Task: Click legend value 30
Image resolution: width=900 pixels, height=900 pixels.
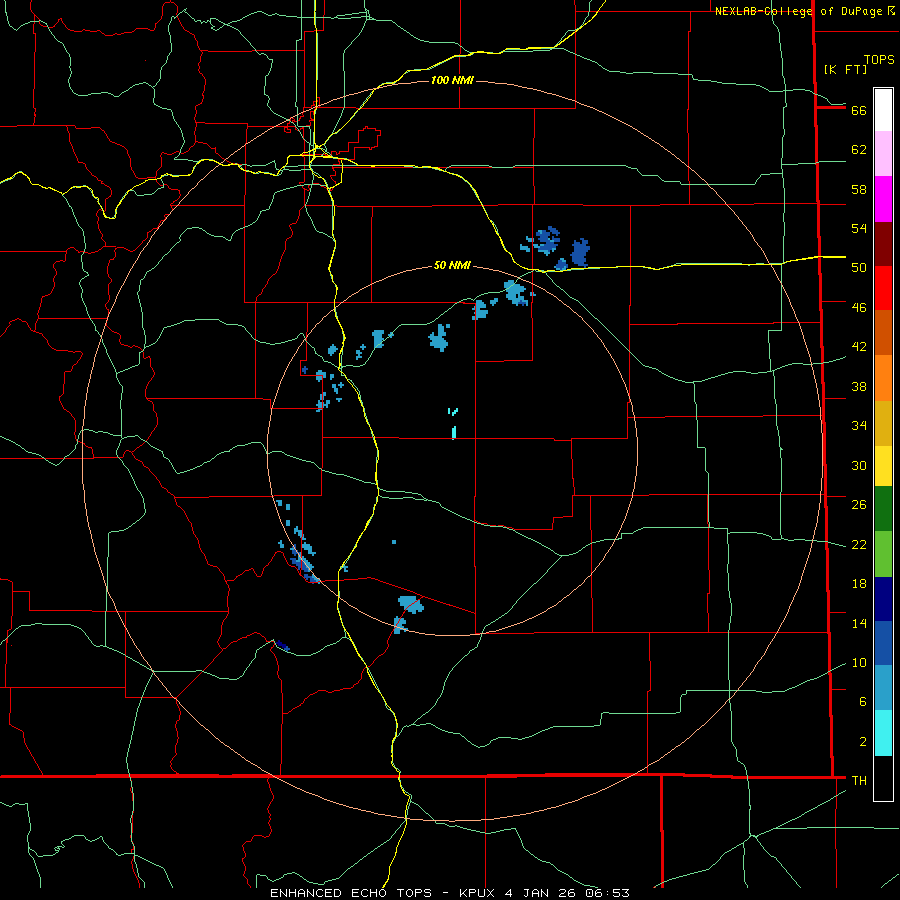Action: (x=859, y=465)
